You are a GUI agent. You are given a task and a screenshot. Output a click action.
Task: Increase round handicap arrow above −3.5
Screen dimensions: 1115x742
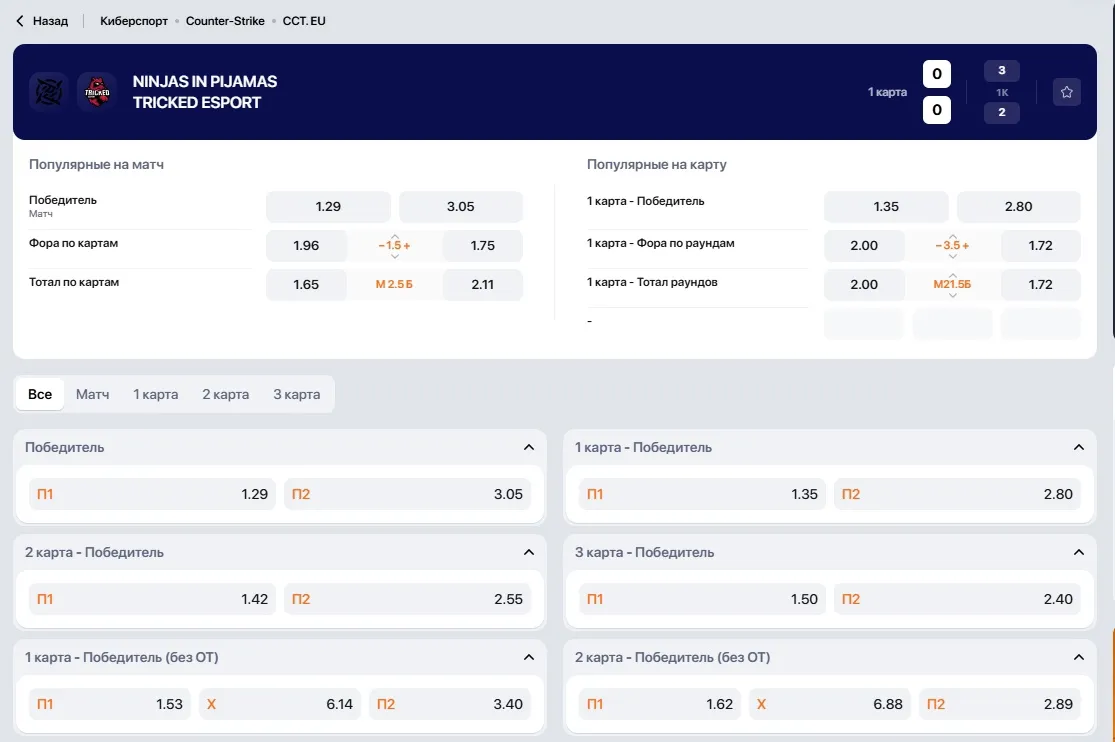tap(952, 236)
